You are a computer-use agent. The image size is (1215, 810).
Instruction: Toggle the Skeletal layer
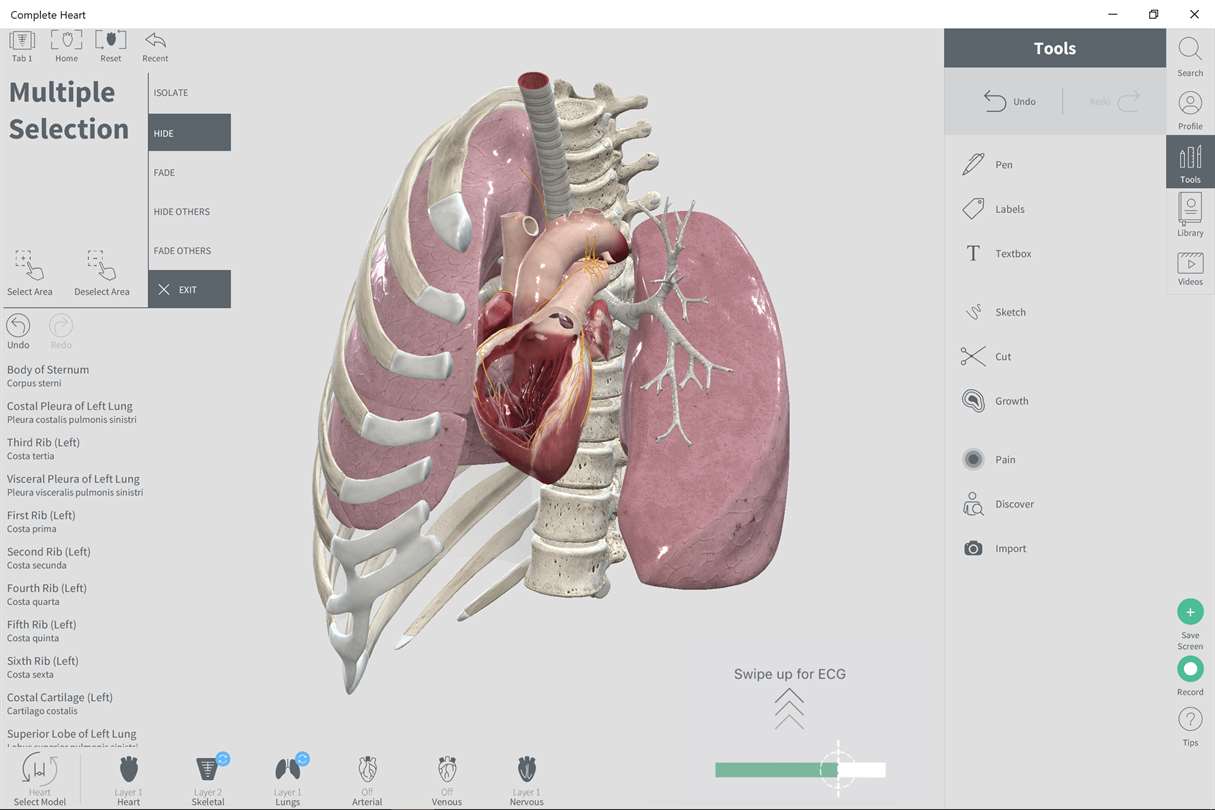208,781
